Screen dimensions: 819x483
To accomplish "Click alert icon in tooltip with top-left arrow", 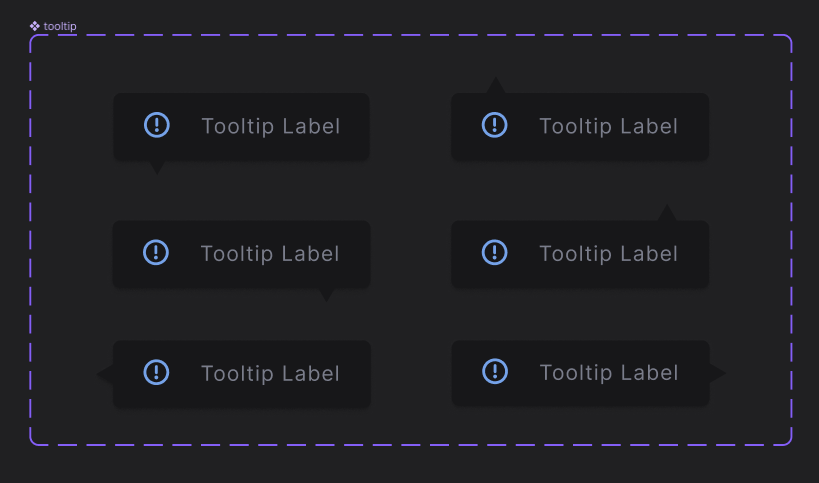I will click(495, 125).
